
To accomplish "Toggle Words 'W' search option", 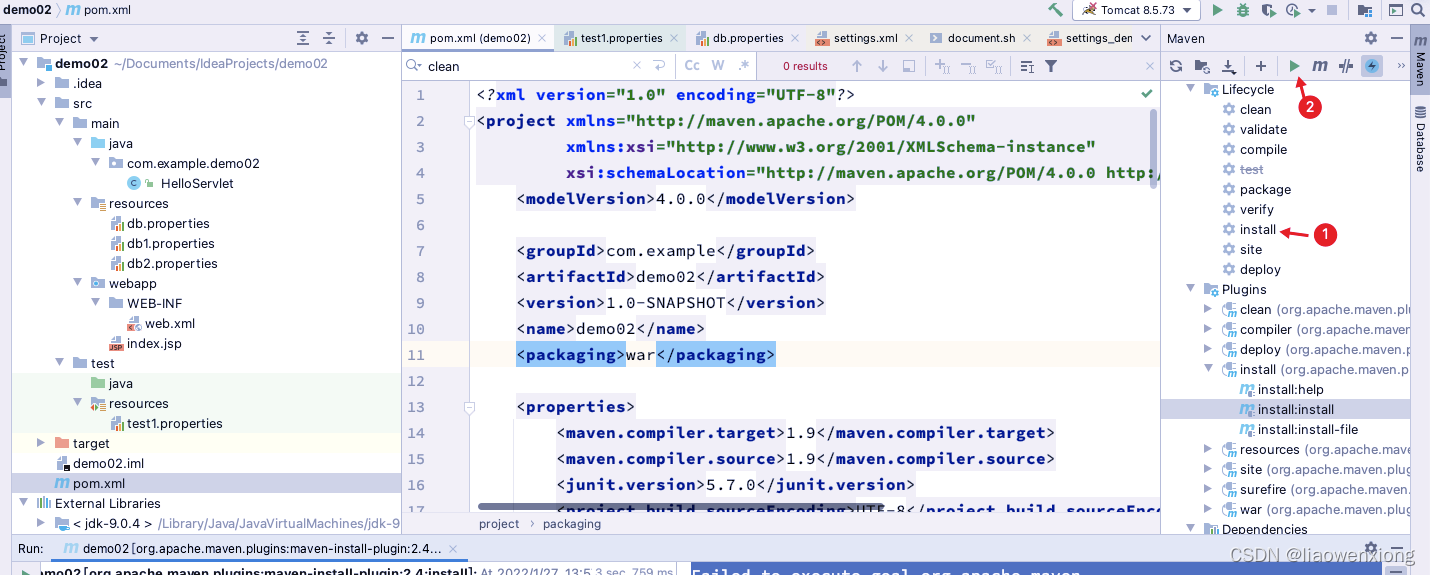I will pos(718,66).
